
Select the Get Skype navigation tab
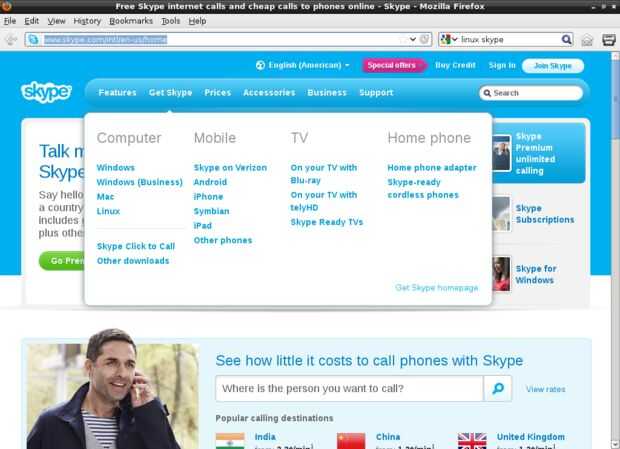point(170,92)
